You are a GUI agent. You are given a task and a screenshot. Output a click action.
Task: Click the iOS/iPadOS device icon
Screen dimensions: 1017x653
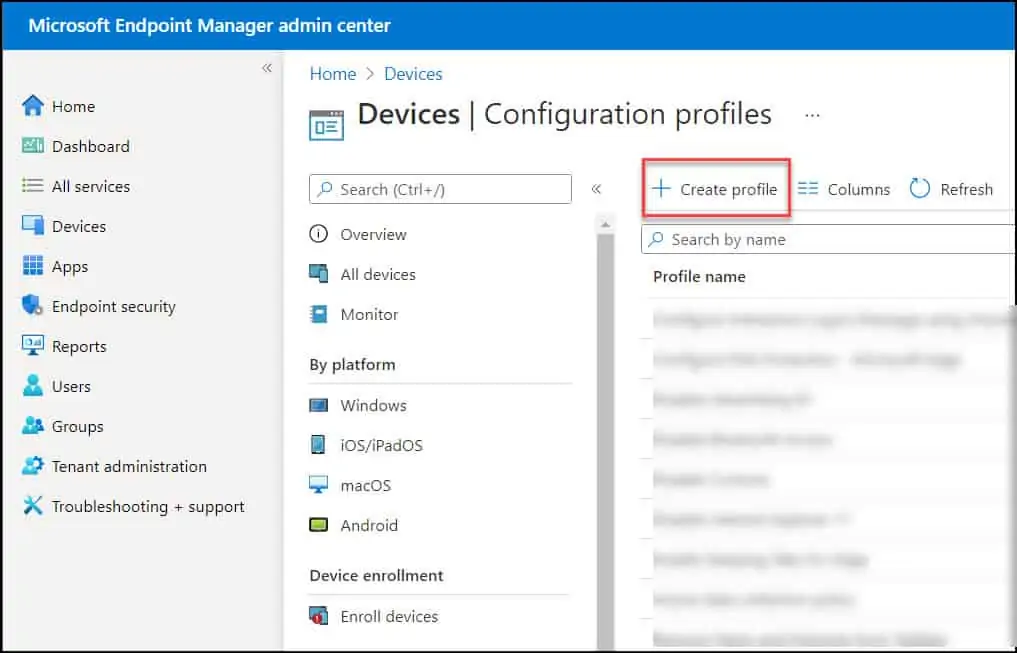(x=318, y=445)
